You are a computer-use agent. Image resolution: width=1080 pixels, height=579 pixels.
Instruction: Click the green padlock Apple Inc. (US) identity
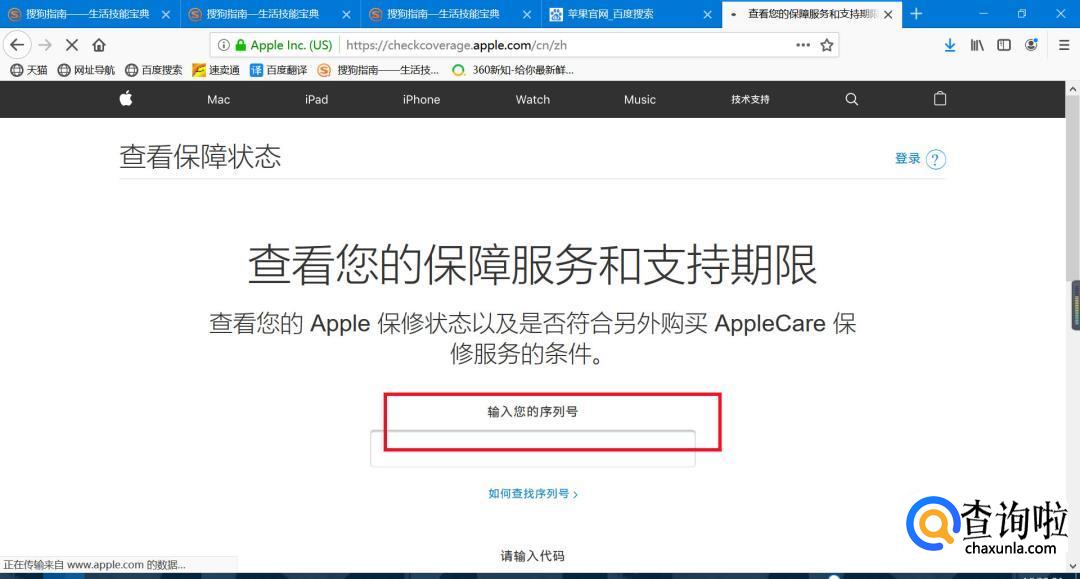coord(283,45)
